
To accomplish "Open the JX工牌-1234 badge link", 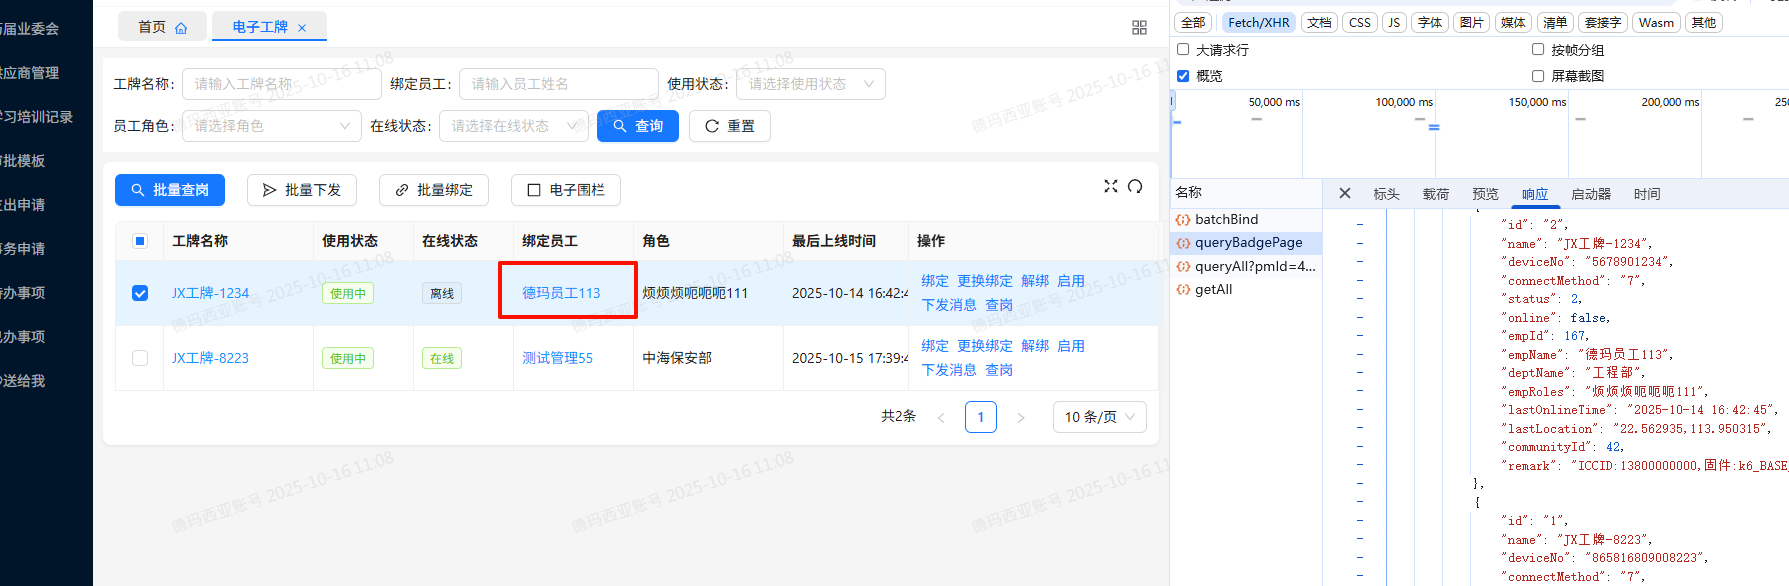I will click(x=210, y=293).
